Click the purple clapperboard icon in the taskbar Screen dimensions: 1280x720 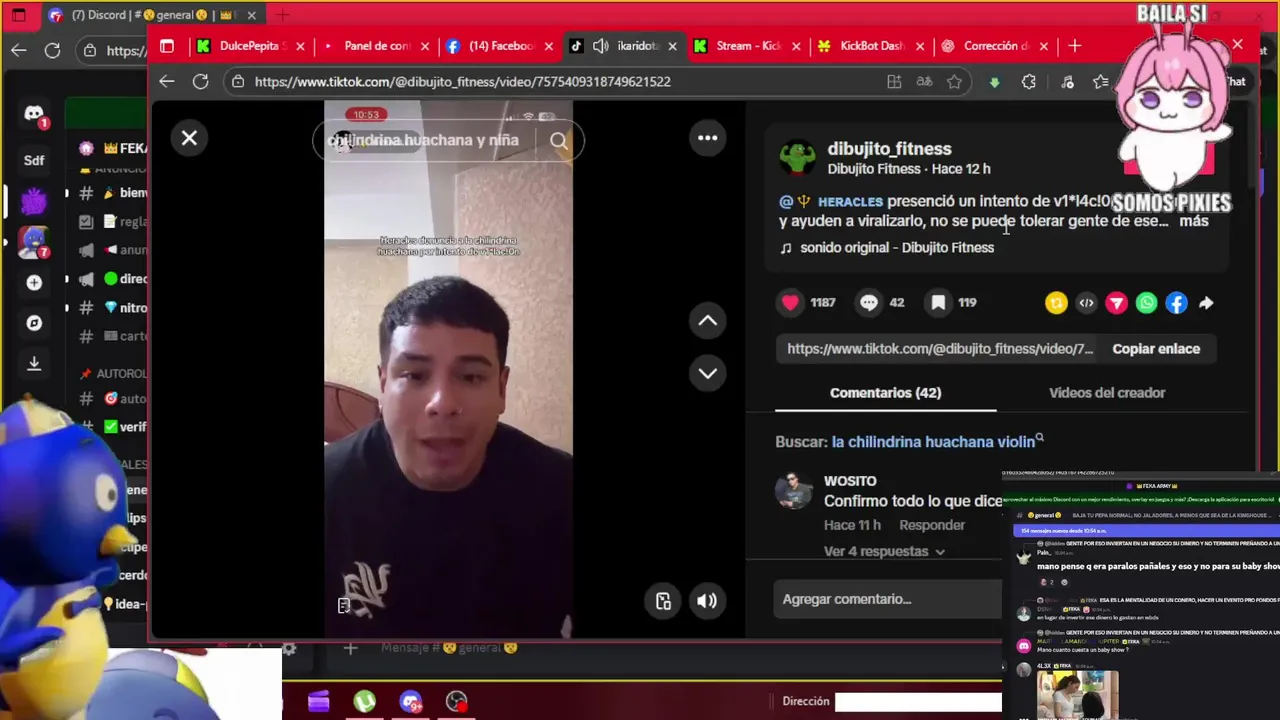tap(318, 702)
